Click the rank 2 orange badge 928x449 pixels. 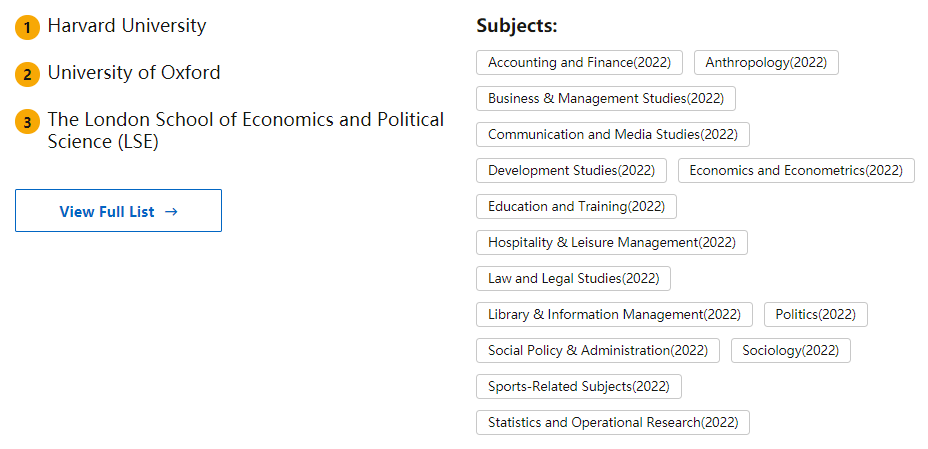27,75
